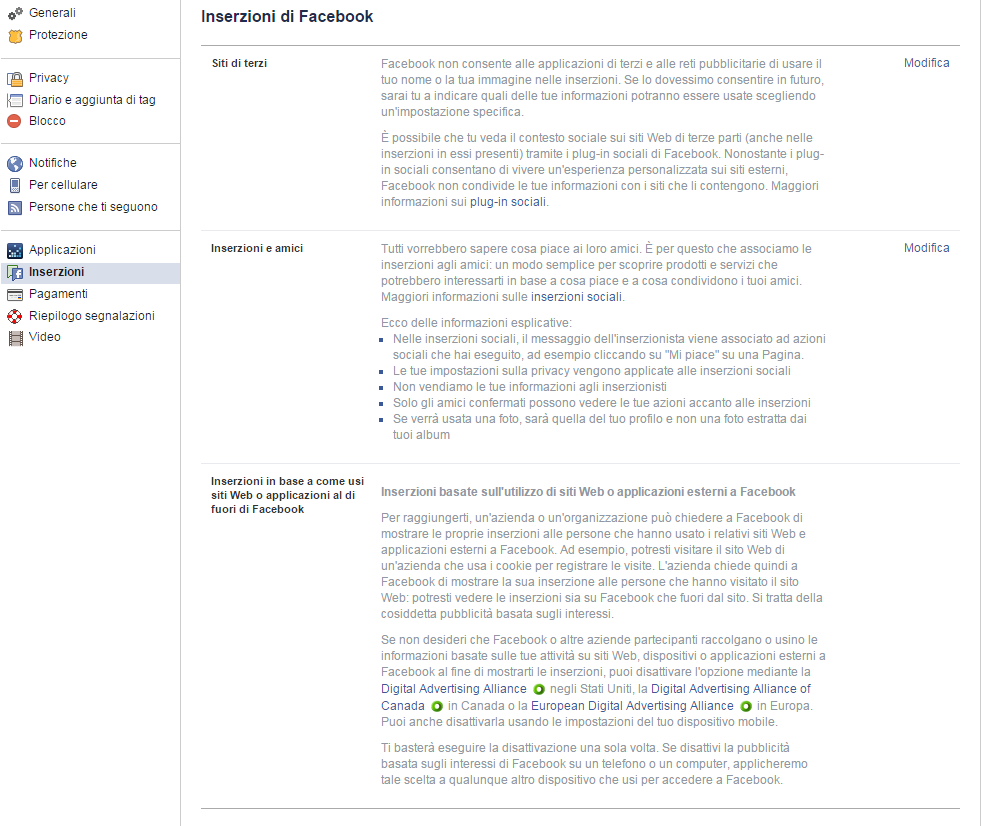Viewport: 987px width, 826px height.
Task: Click the Video film strip icon
Action: [15, 338]
